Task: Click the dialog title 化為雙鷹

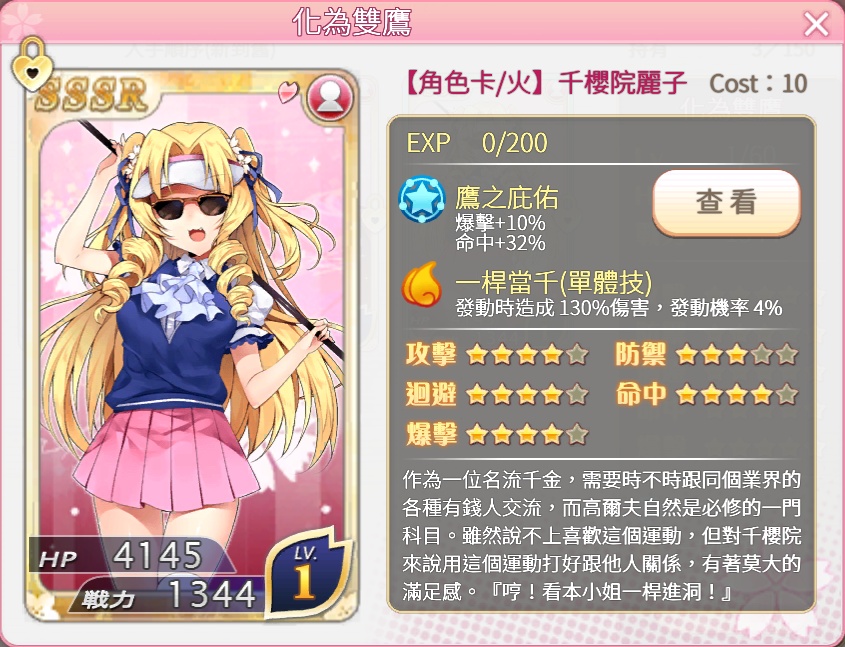Action: click(352, 23)
